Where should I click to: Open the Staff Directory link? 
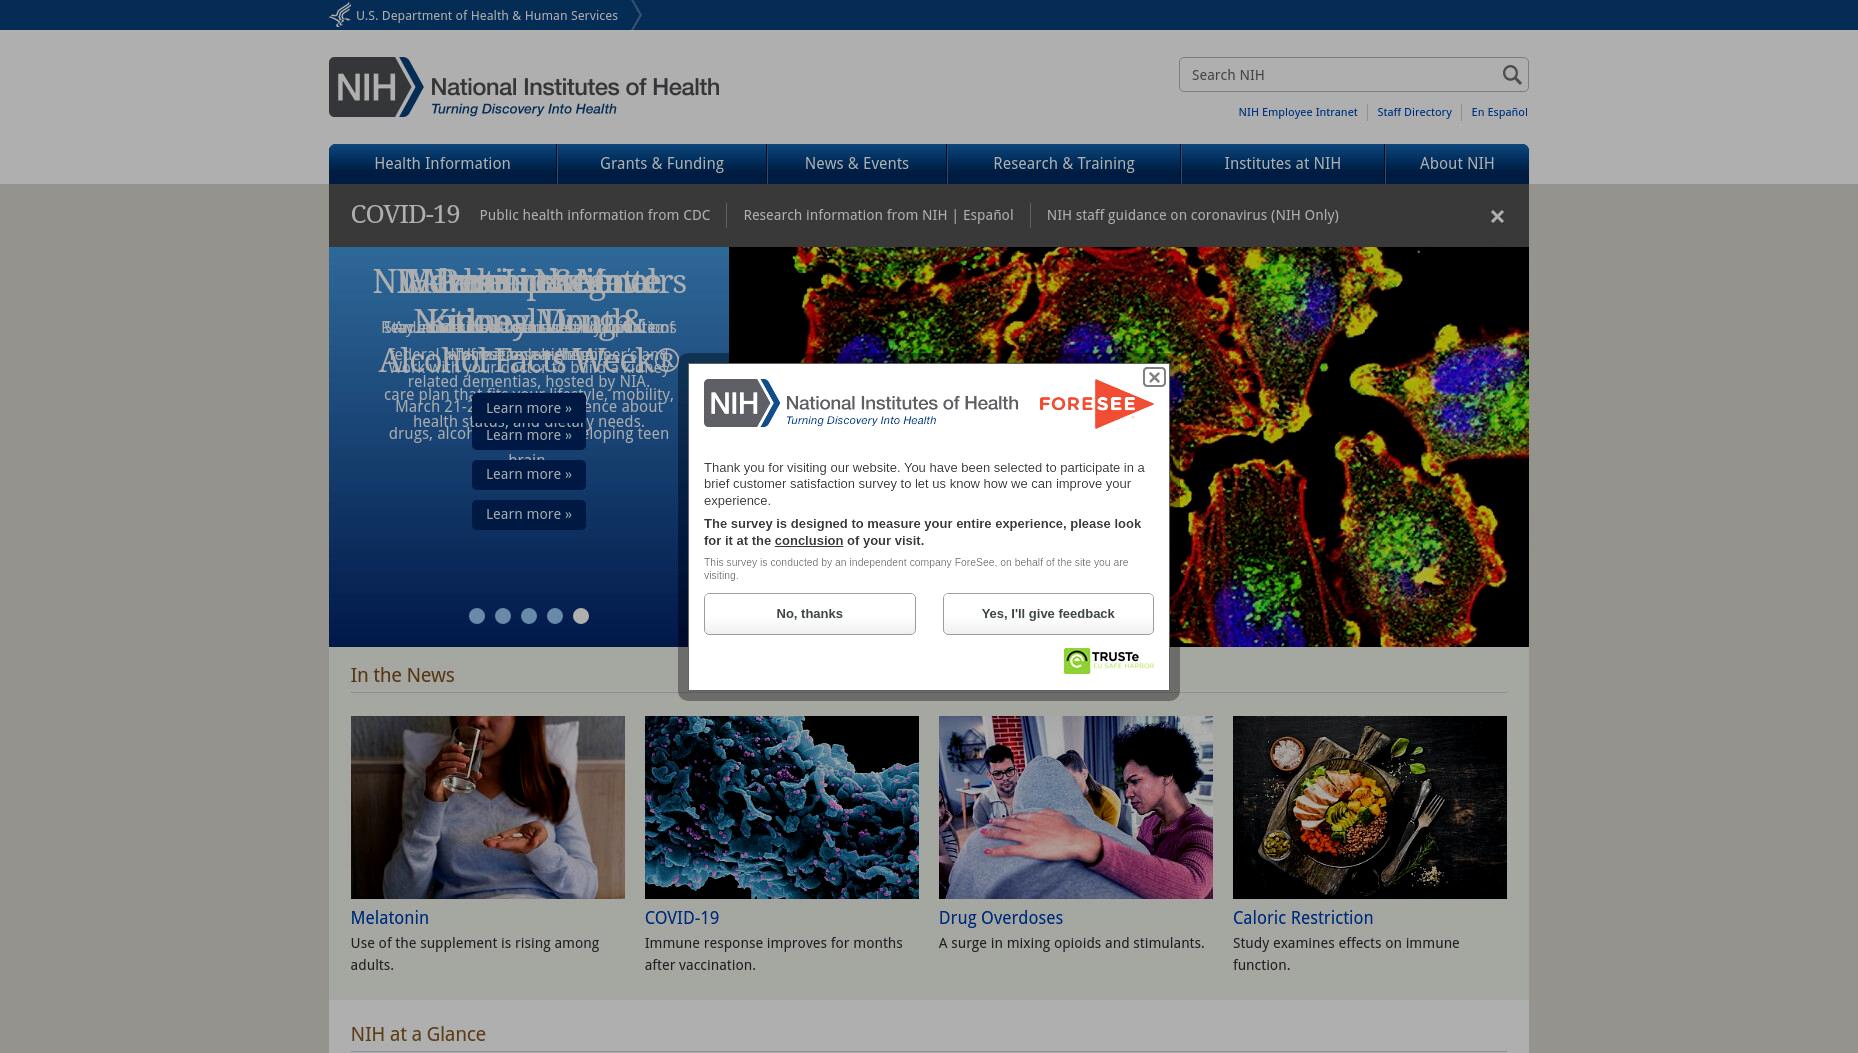coord(1414,112)
